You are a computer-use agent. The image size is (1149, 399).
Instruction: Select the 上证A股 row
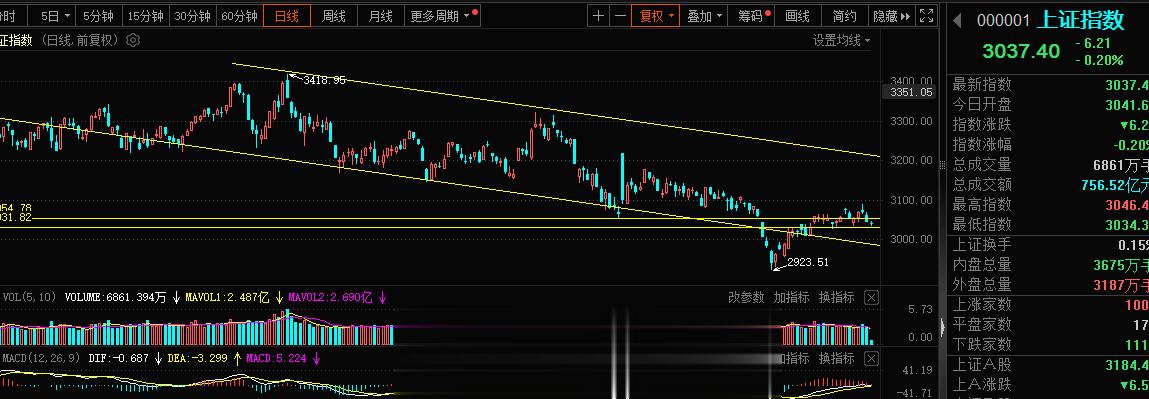[x=1048, y=365]
